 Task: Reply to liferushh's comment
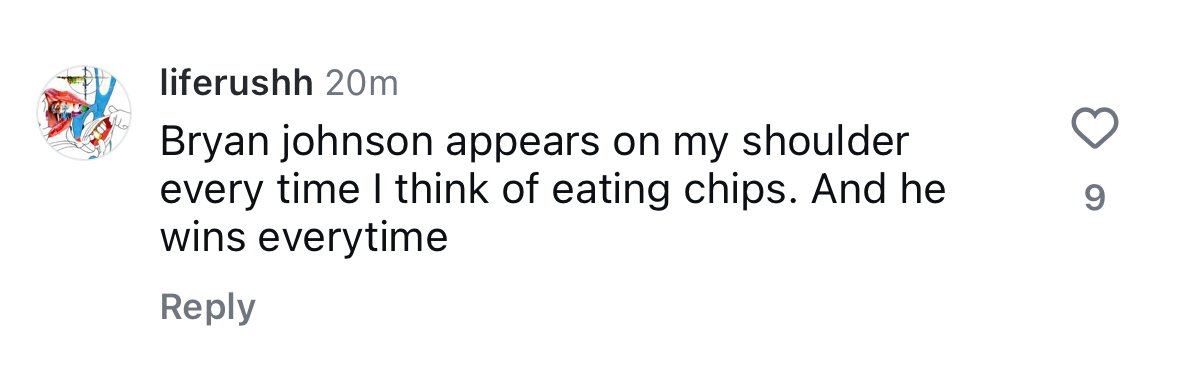(208, 308)
